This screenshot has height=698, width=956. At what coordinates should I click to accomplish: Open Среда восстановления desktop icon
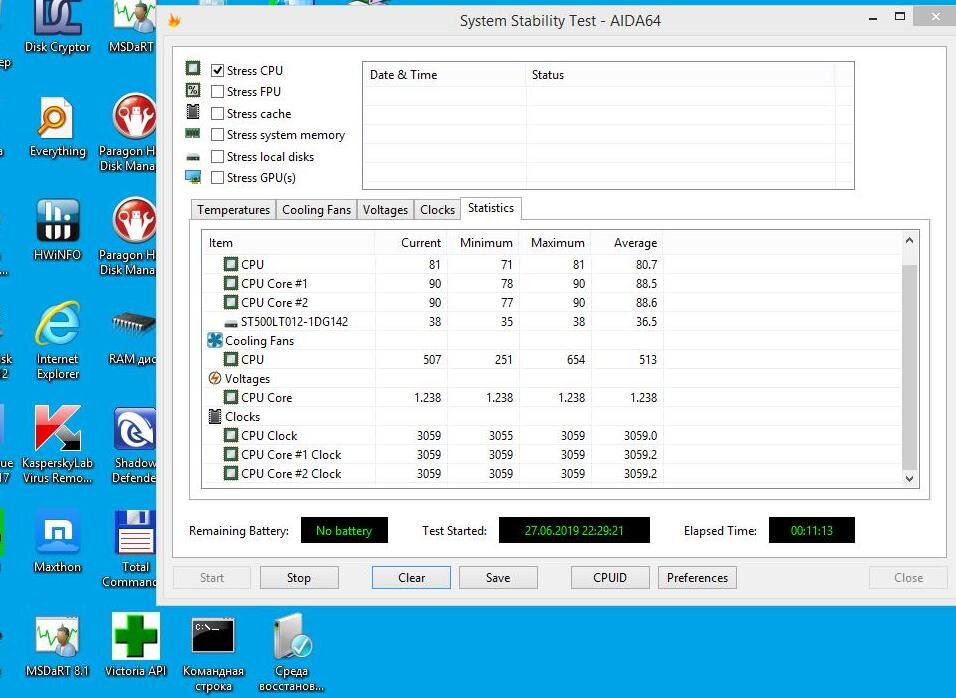(291, 653)
